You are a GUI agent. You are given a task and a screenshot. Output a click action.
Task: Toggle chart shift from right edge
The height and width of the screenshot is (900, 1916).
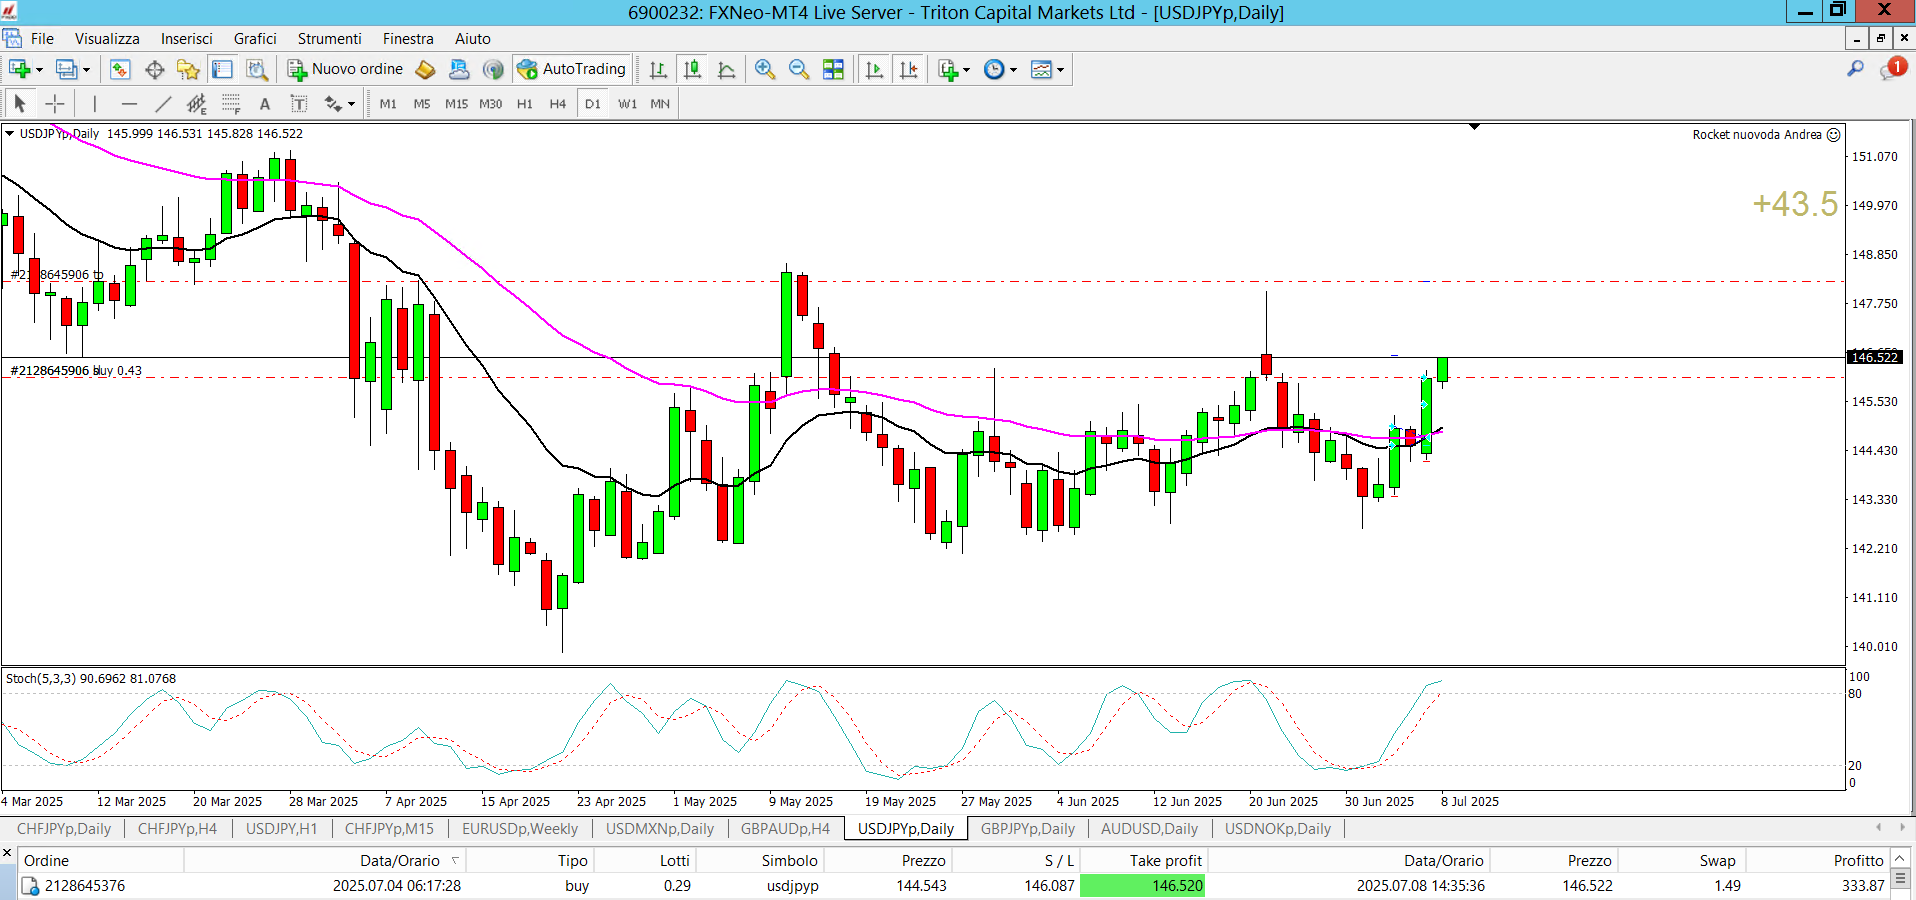click(x=908, y=69)
